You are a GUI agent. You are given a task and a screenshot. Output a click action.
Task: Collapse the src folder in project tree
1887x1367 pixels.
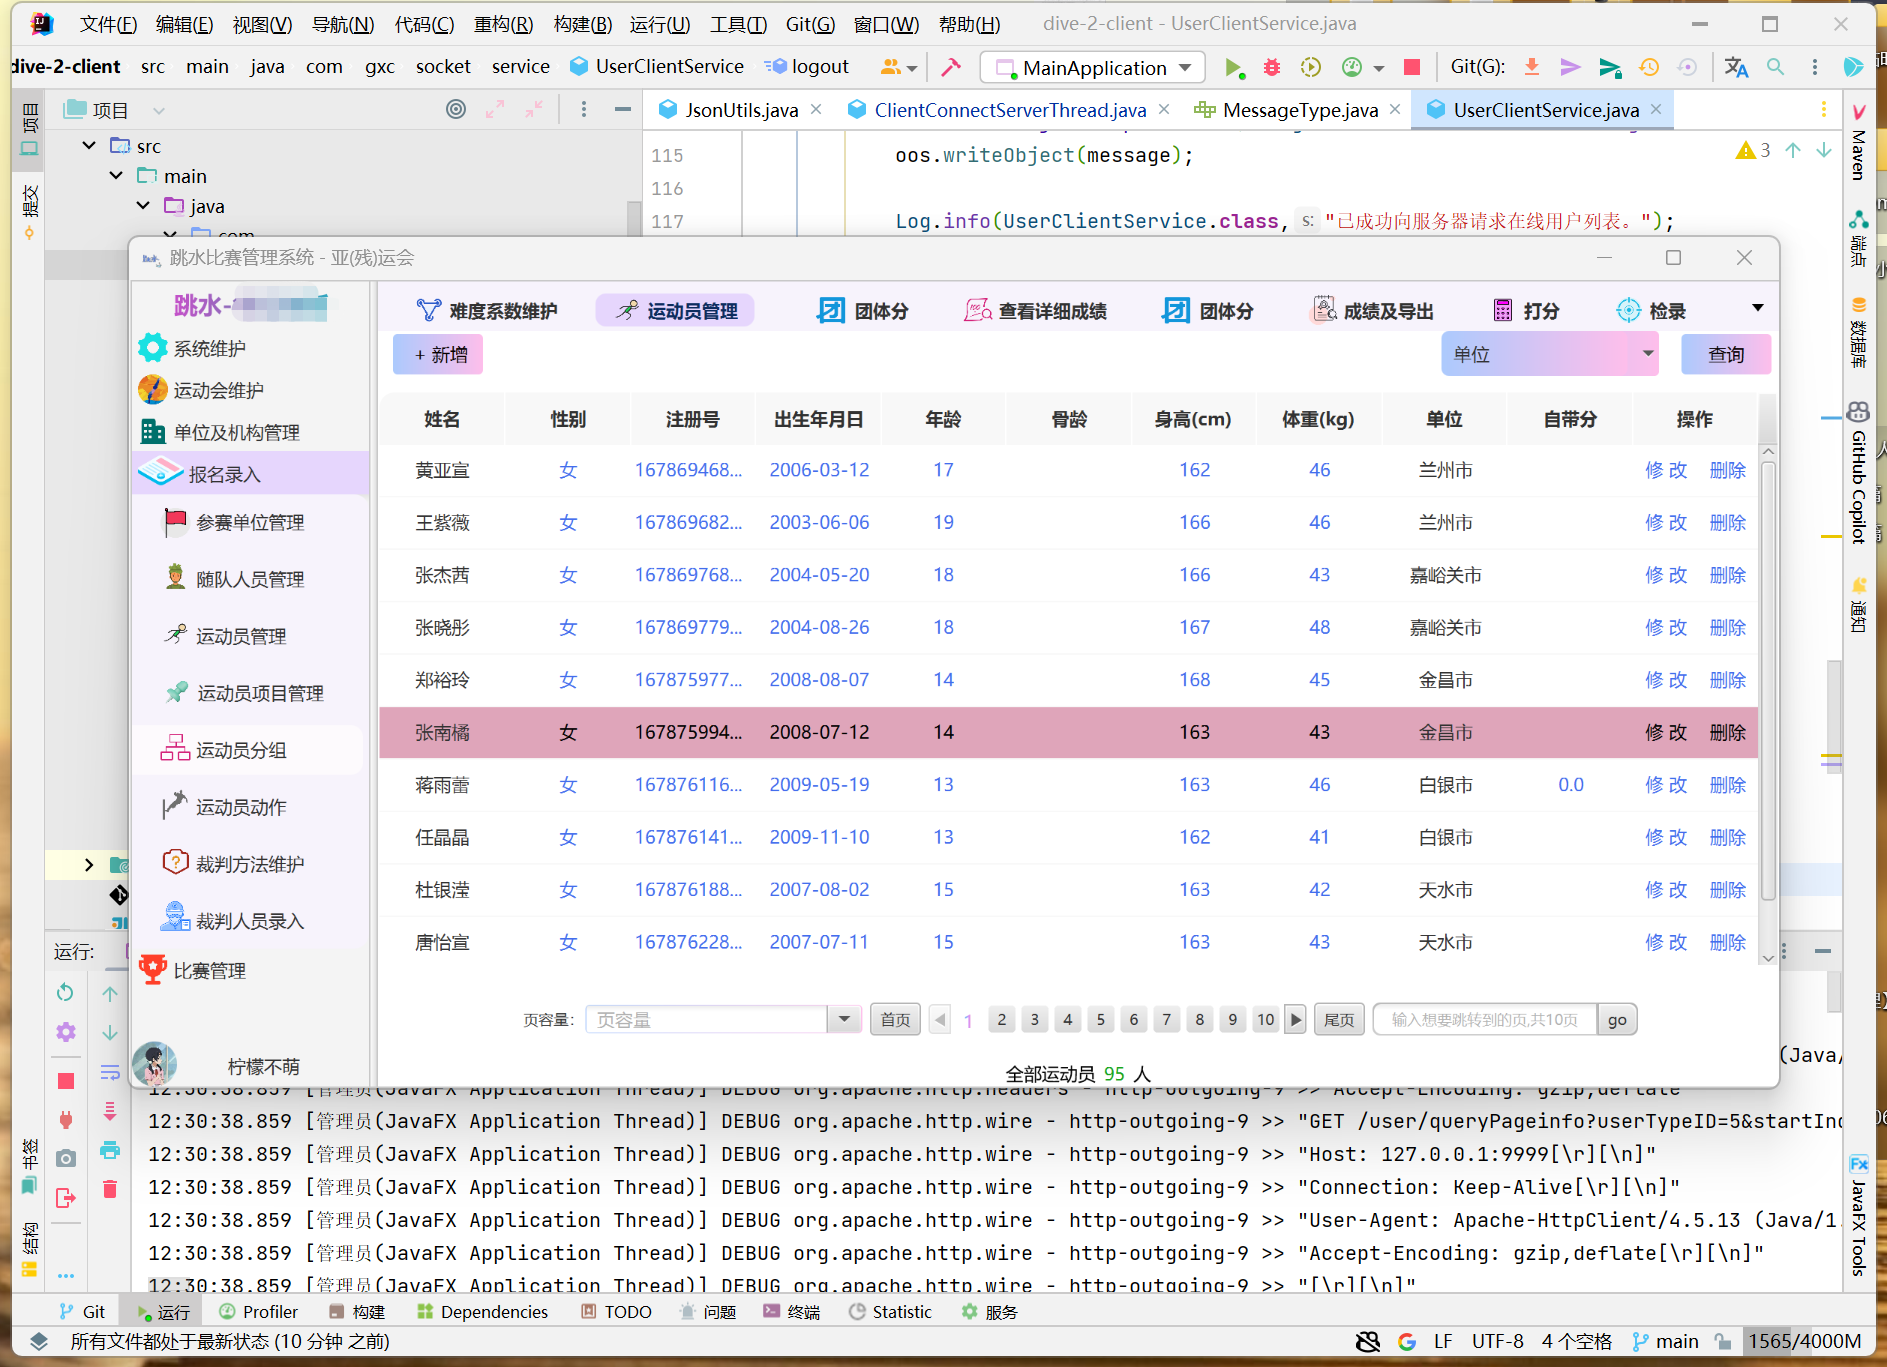click(89, 146)
